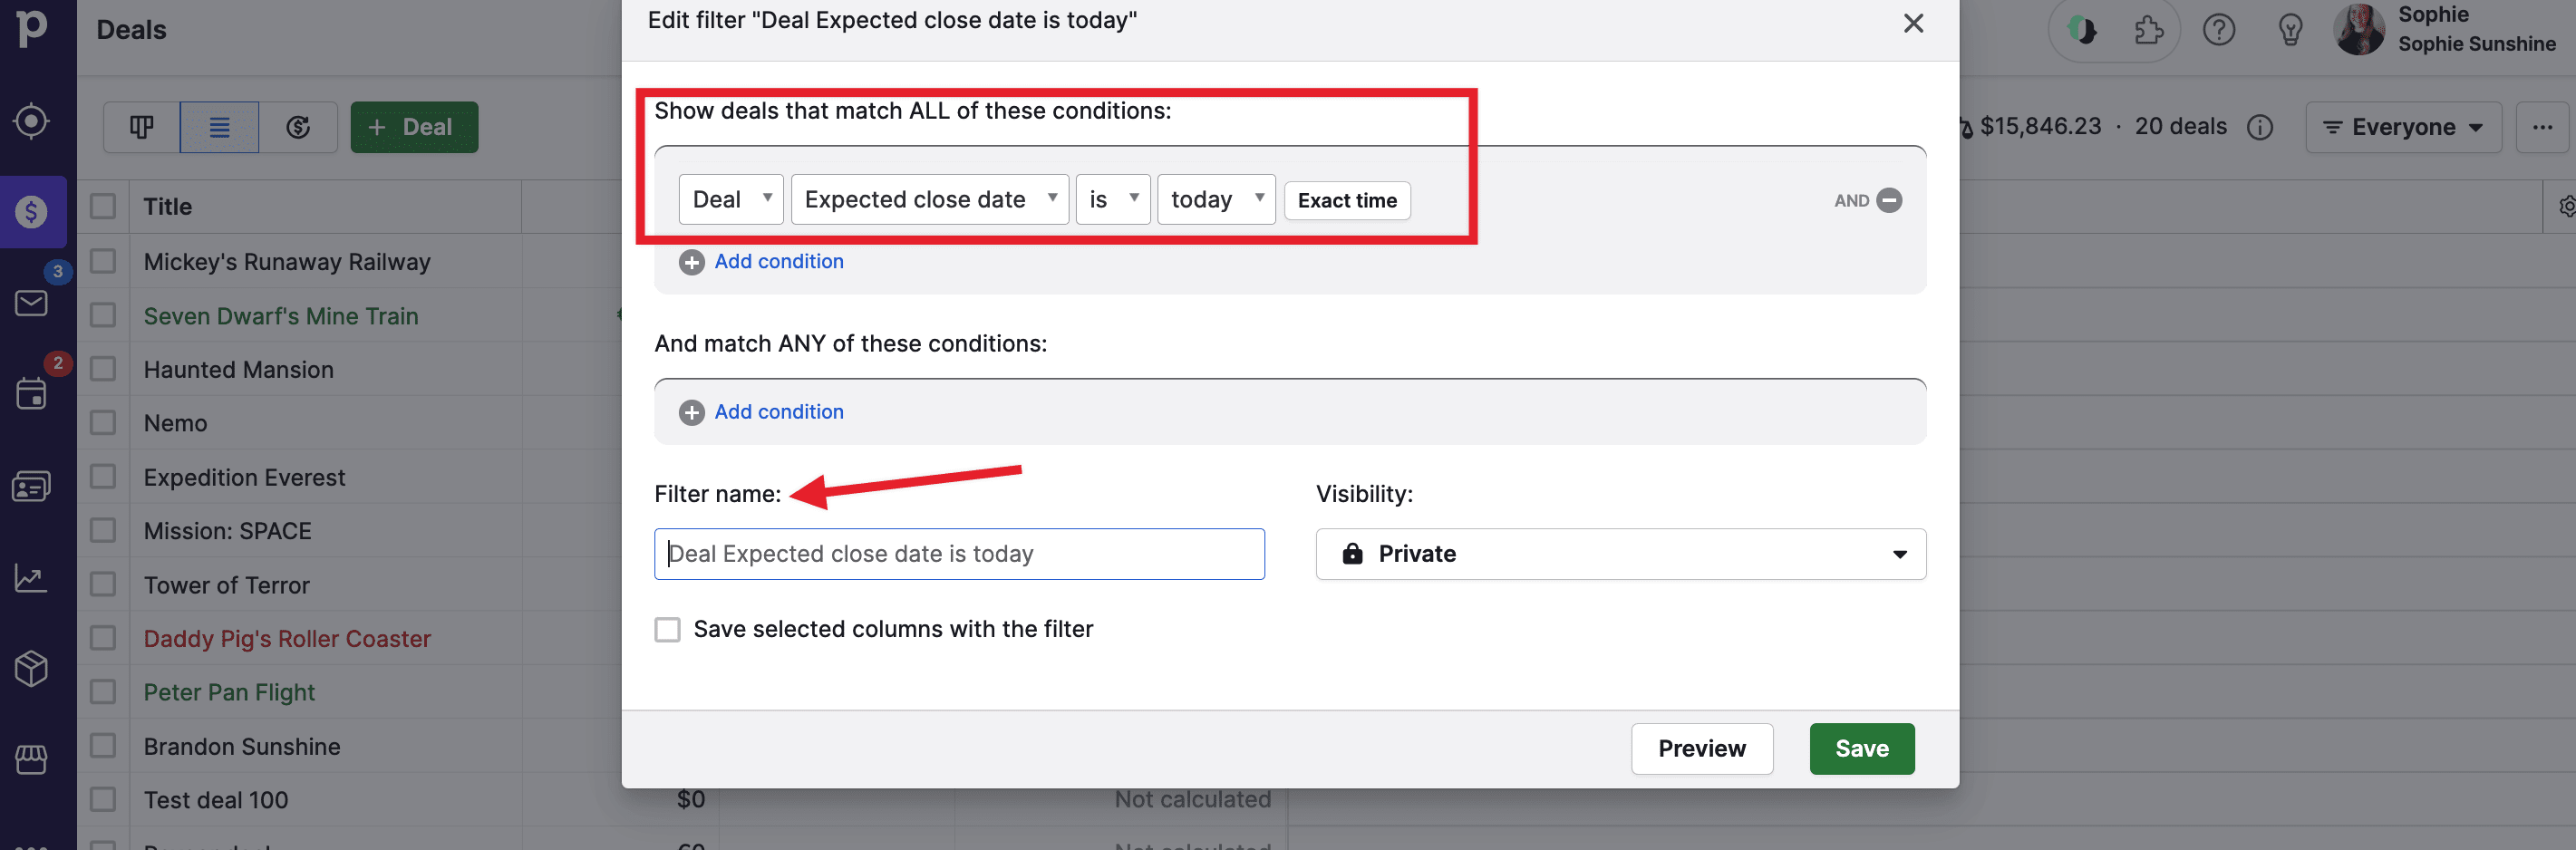Select the Haunted Mansion deal checkbox

point(103,369)
